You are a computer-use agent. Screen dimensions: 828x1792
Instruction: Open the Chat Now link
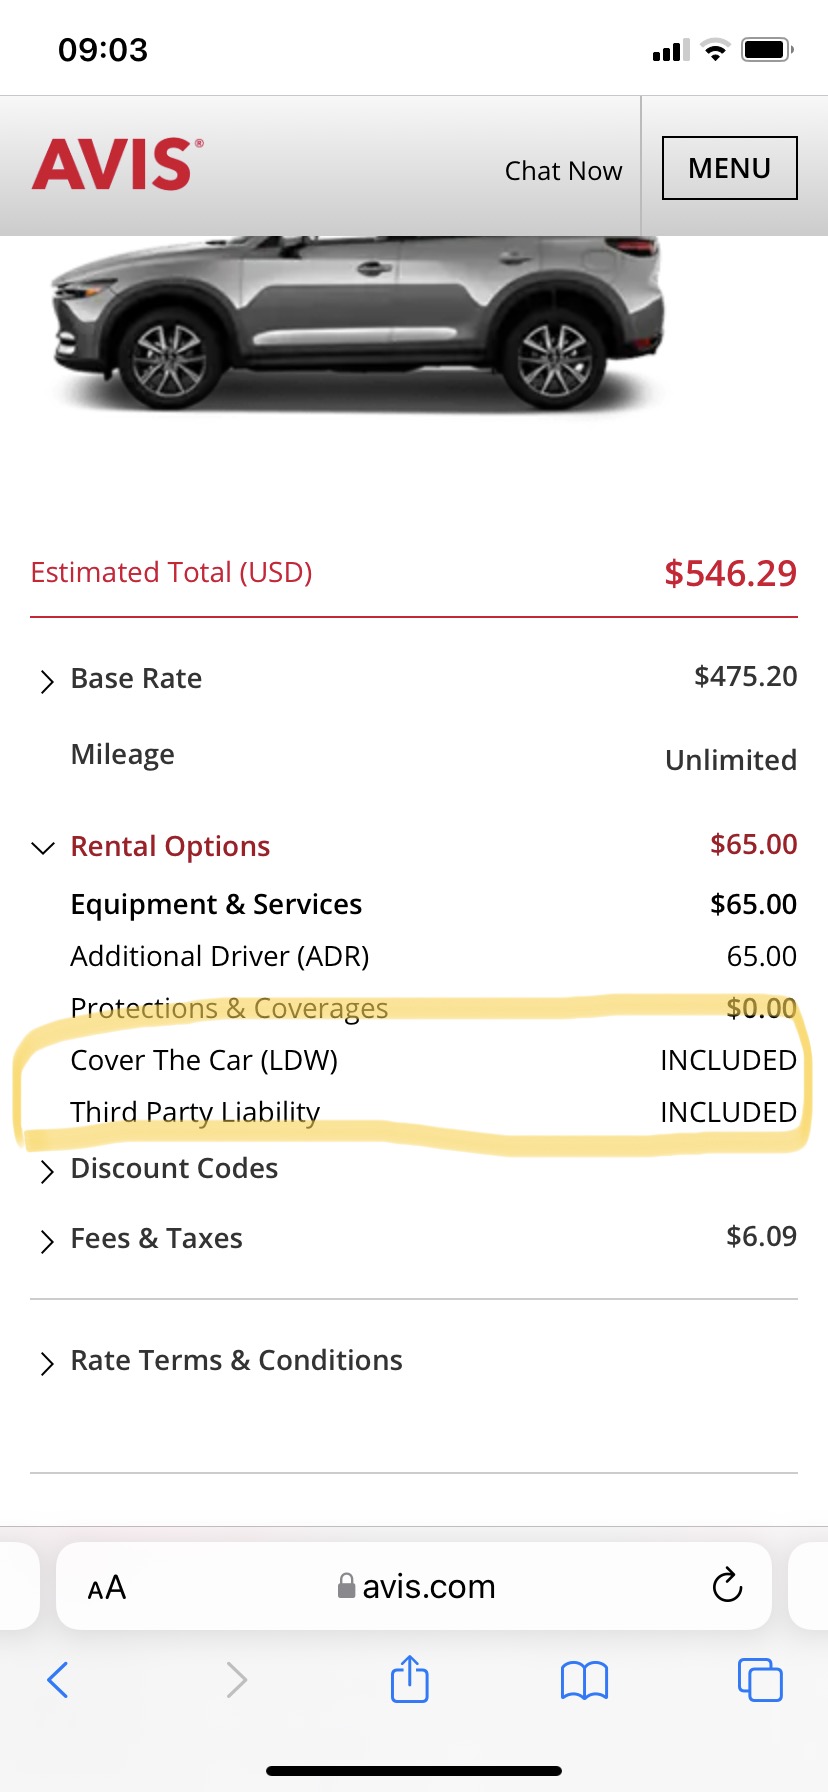point(563,171)
